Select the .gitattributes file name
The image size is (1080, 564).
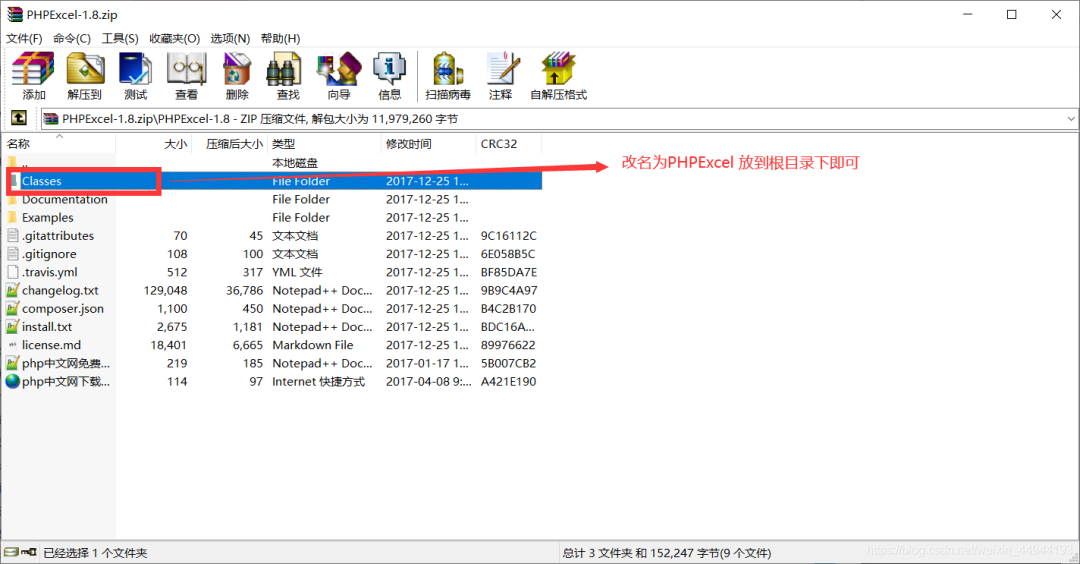(58, 236)
